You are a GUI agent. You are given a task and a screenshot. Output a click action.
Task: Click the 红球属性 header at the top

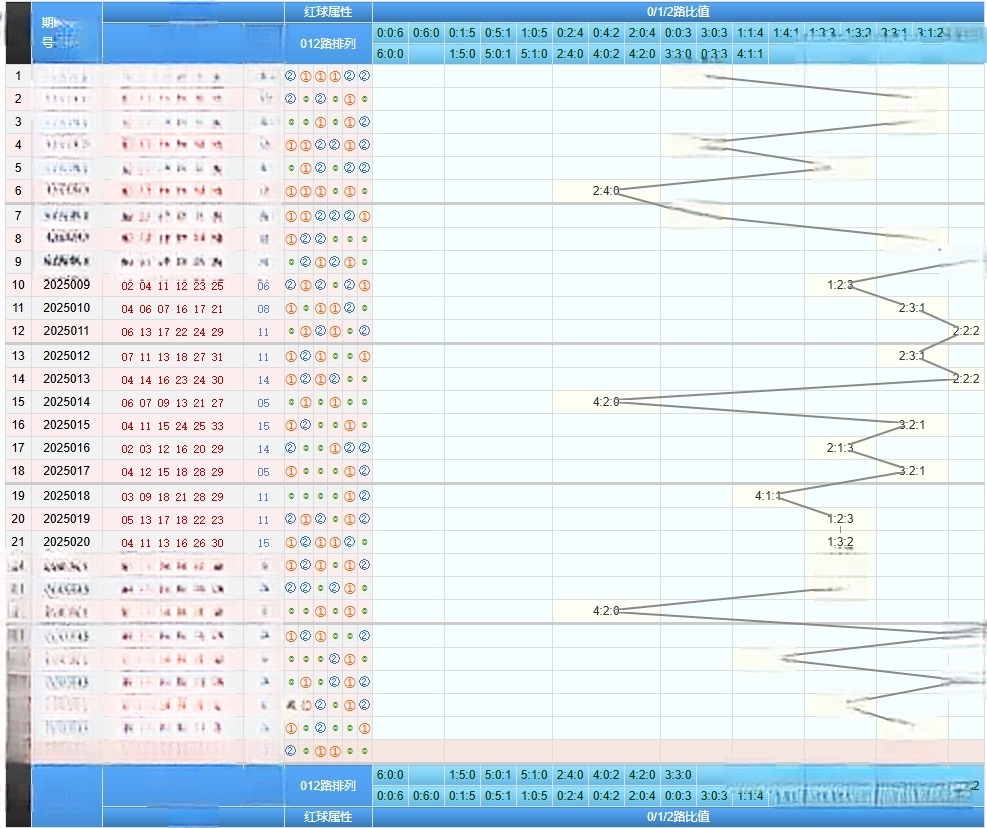coord(328,12)
